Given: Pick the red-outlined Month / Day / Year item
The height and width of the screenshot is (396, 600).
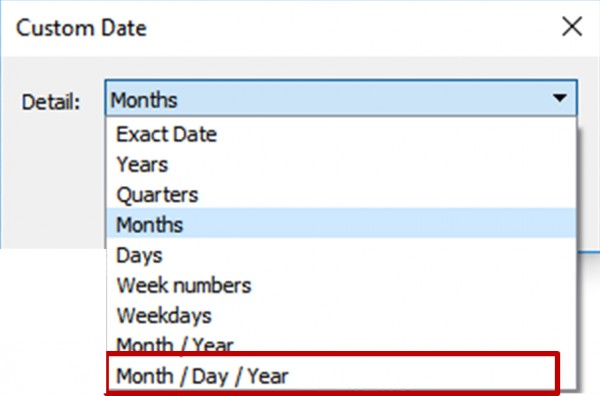Looking at the screenshot, I should click(x=332, y=376).
